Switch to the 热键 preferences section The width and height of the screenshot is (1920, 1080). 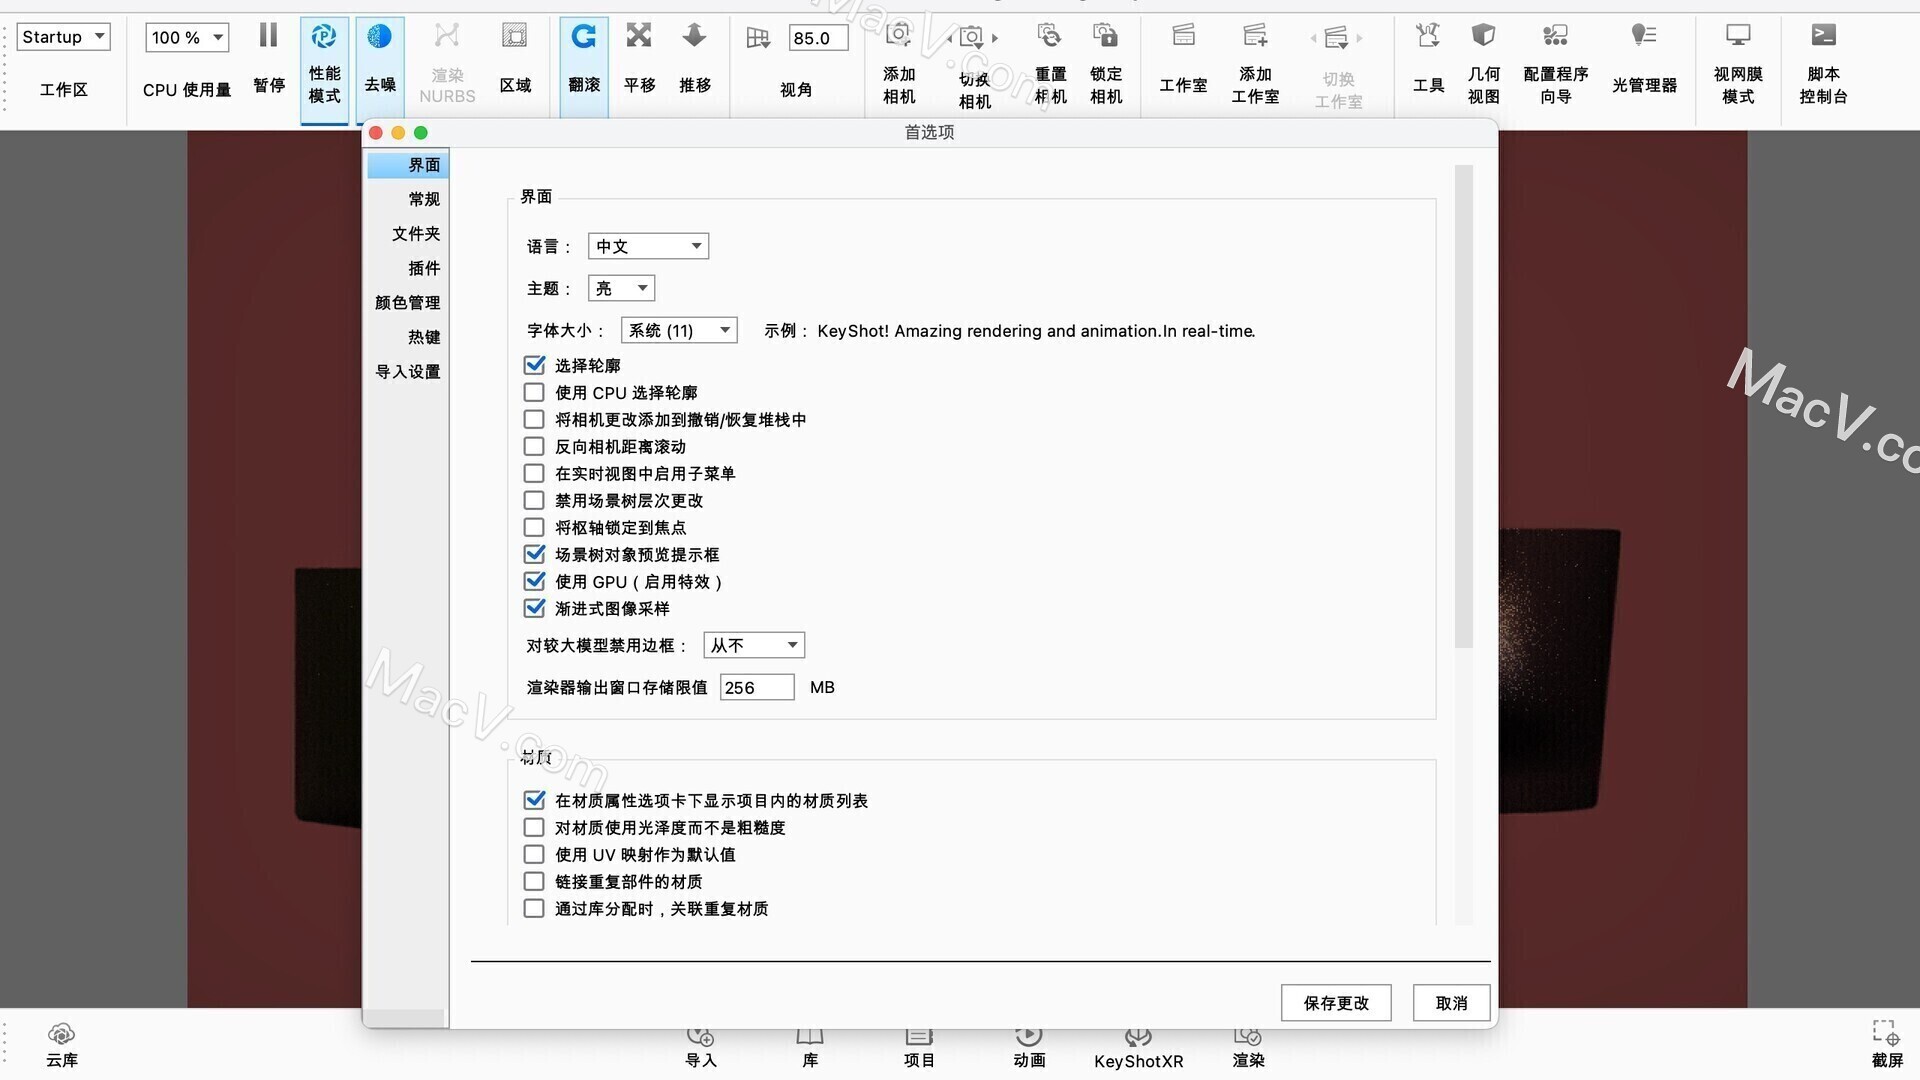424,337
